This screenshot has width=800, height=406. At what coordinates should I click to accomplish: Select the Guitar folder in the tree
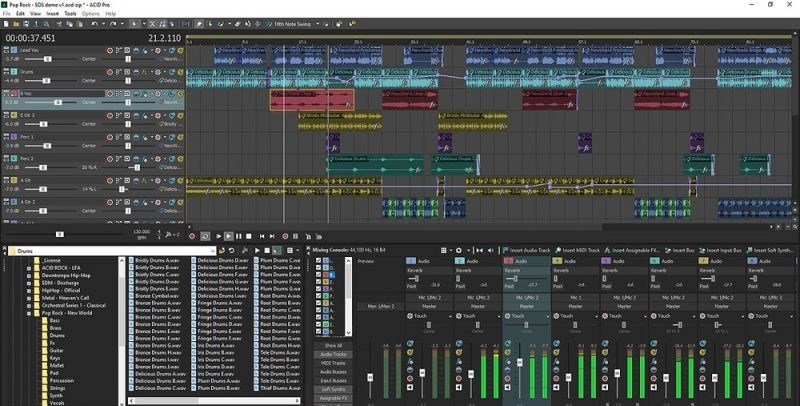tap(56, 350)
